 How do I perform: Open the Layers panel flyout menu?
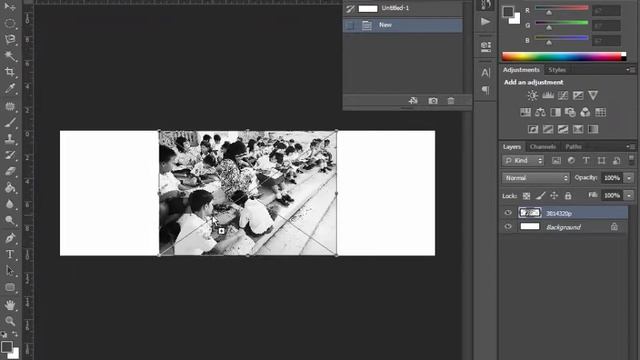coord(631,147)
